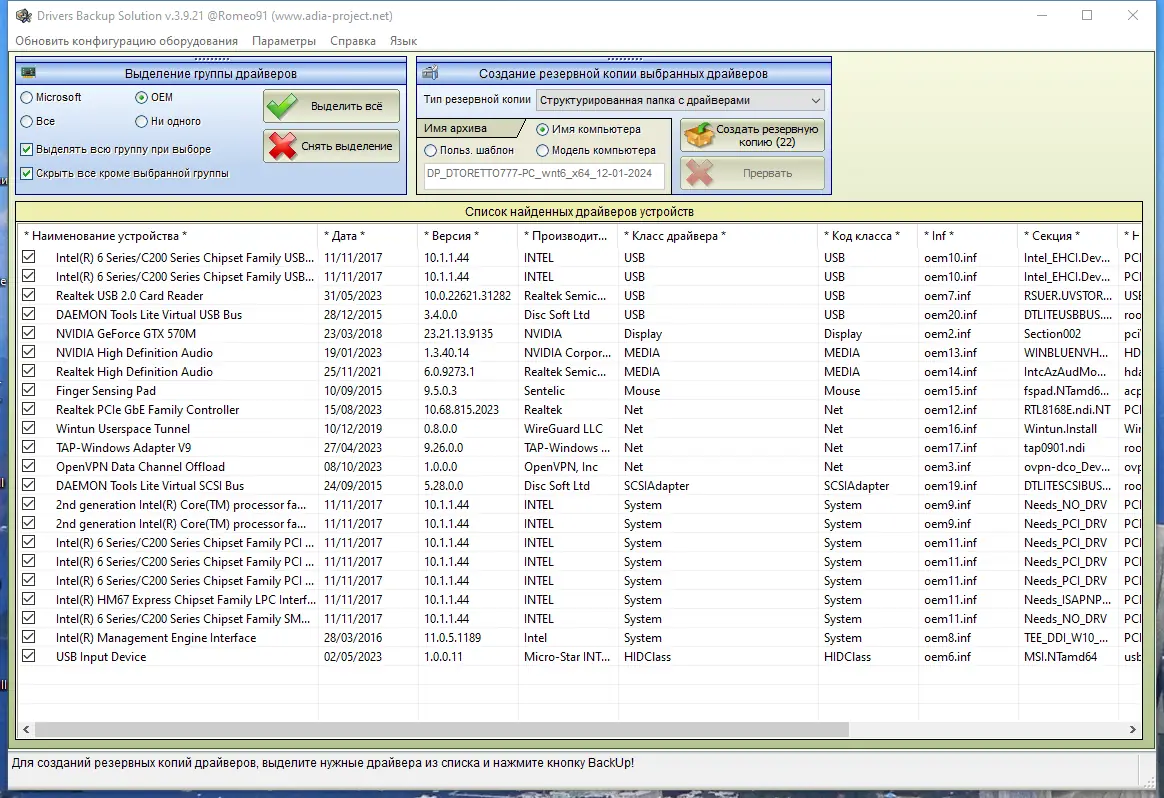Sort by Наименование устройства column header
Screen dimensions: 1164x798
(169, 236)
